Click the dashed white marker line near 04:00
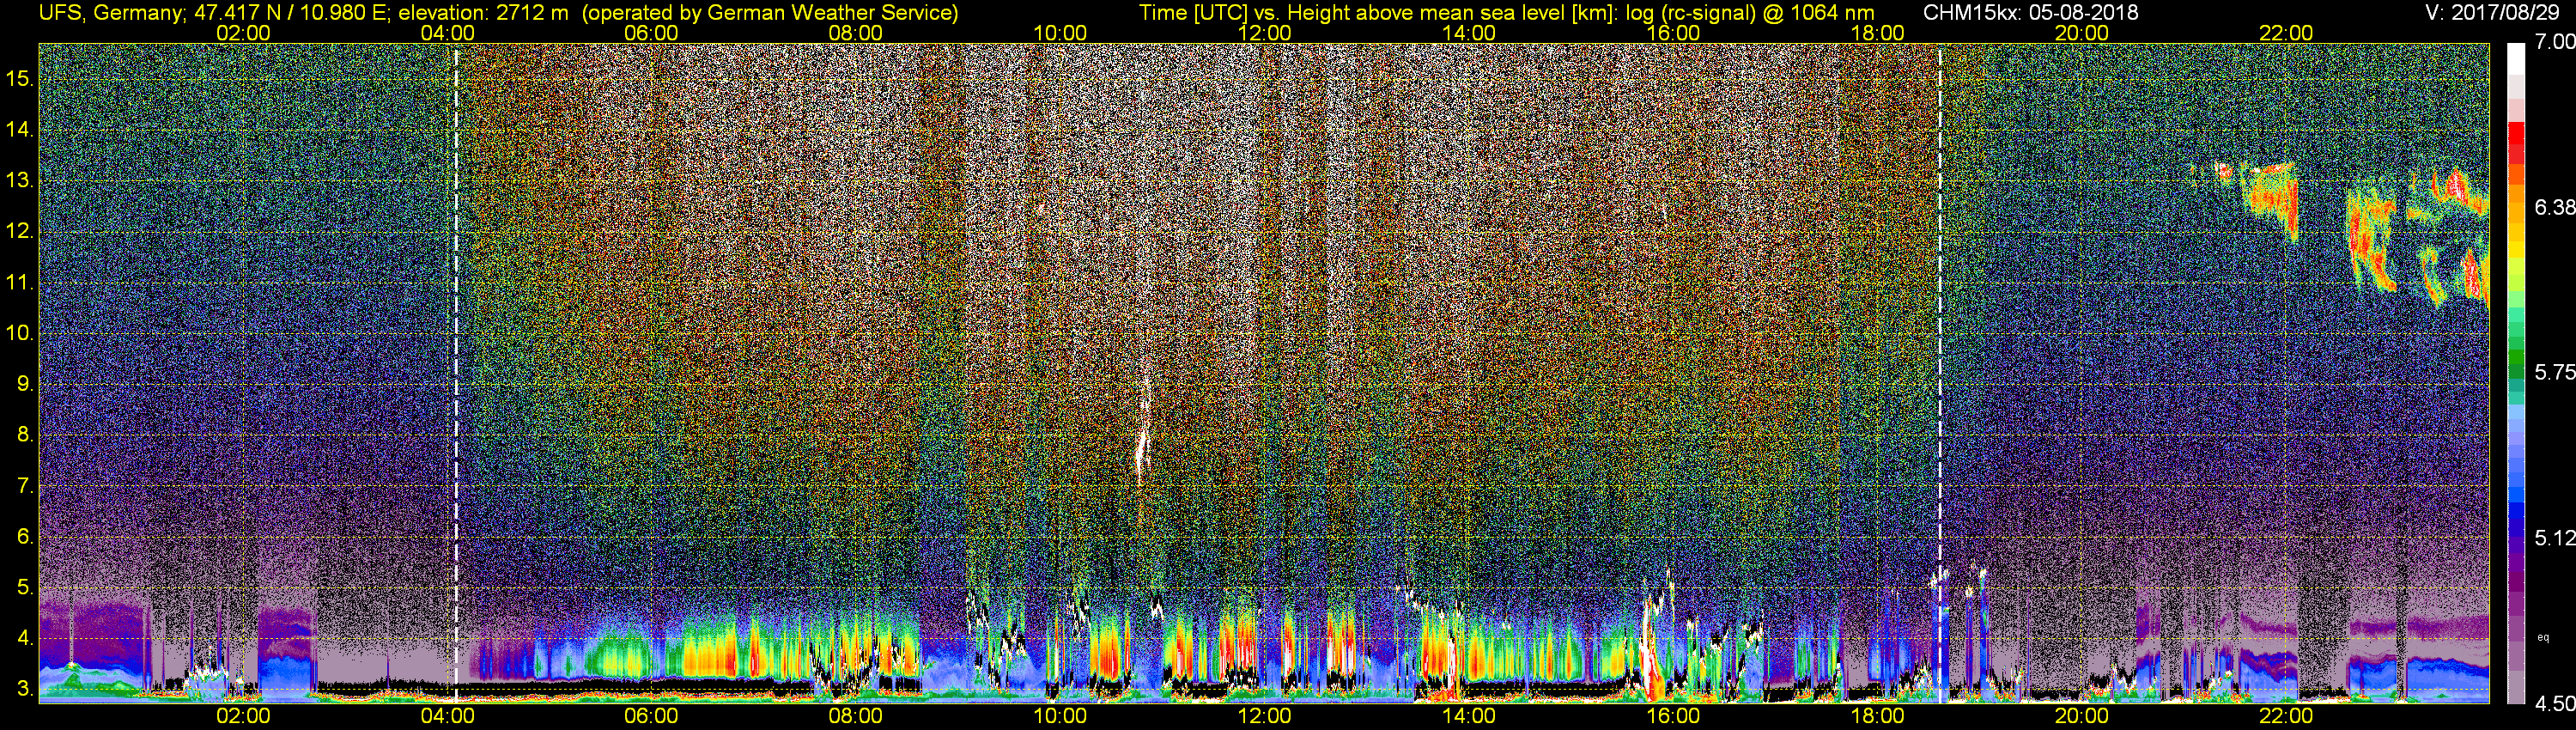This screenshot has width=2576, height=730. pos(456,373)
